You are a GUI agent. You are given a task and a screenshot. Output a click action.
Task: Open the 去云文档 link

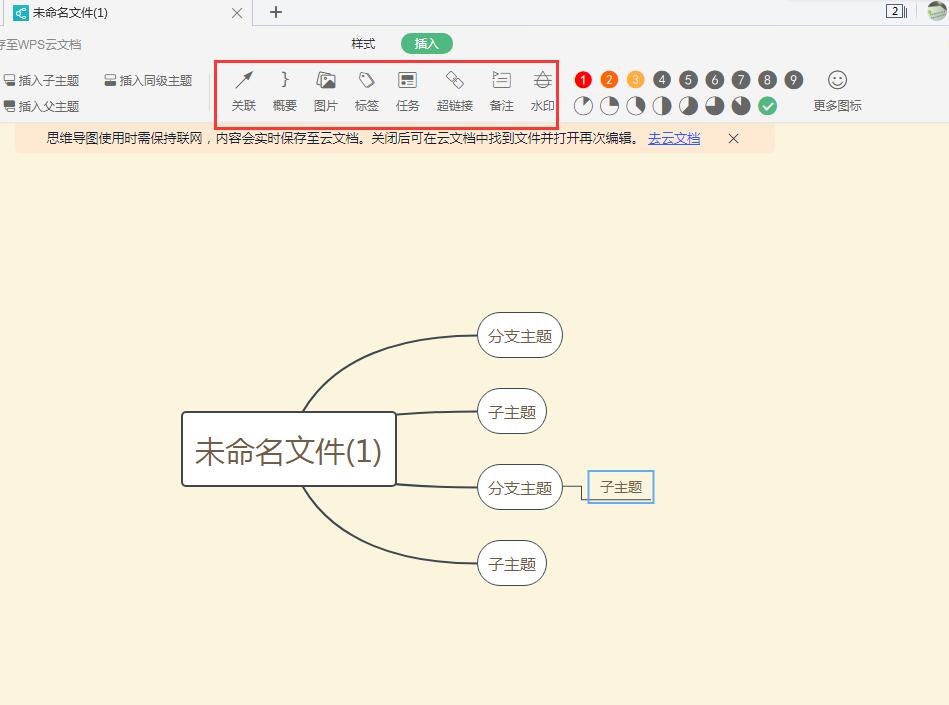point(674,139)
